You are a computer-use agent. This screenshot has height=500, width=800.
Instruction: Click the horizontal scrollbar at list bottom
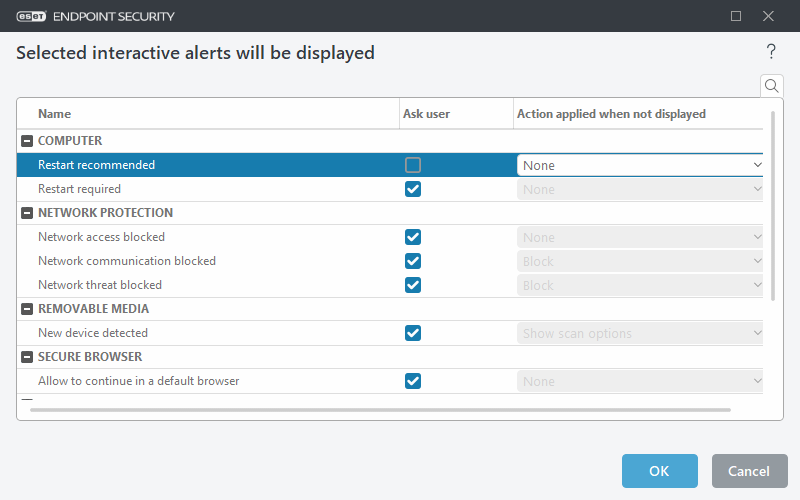point(380,410)
